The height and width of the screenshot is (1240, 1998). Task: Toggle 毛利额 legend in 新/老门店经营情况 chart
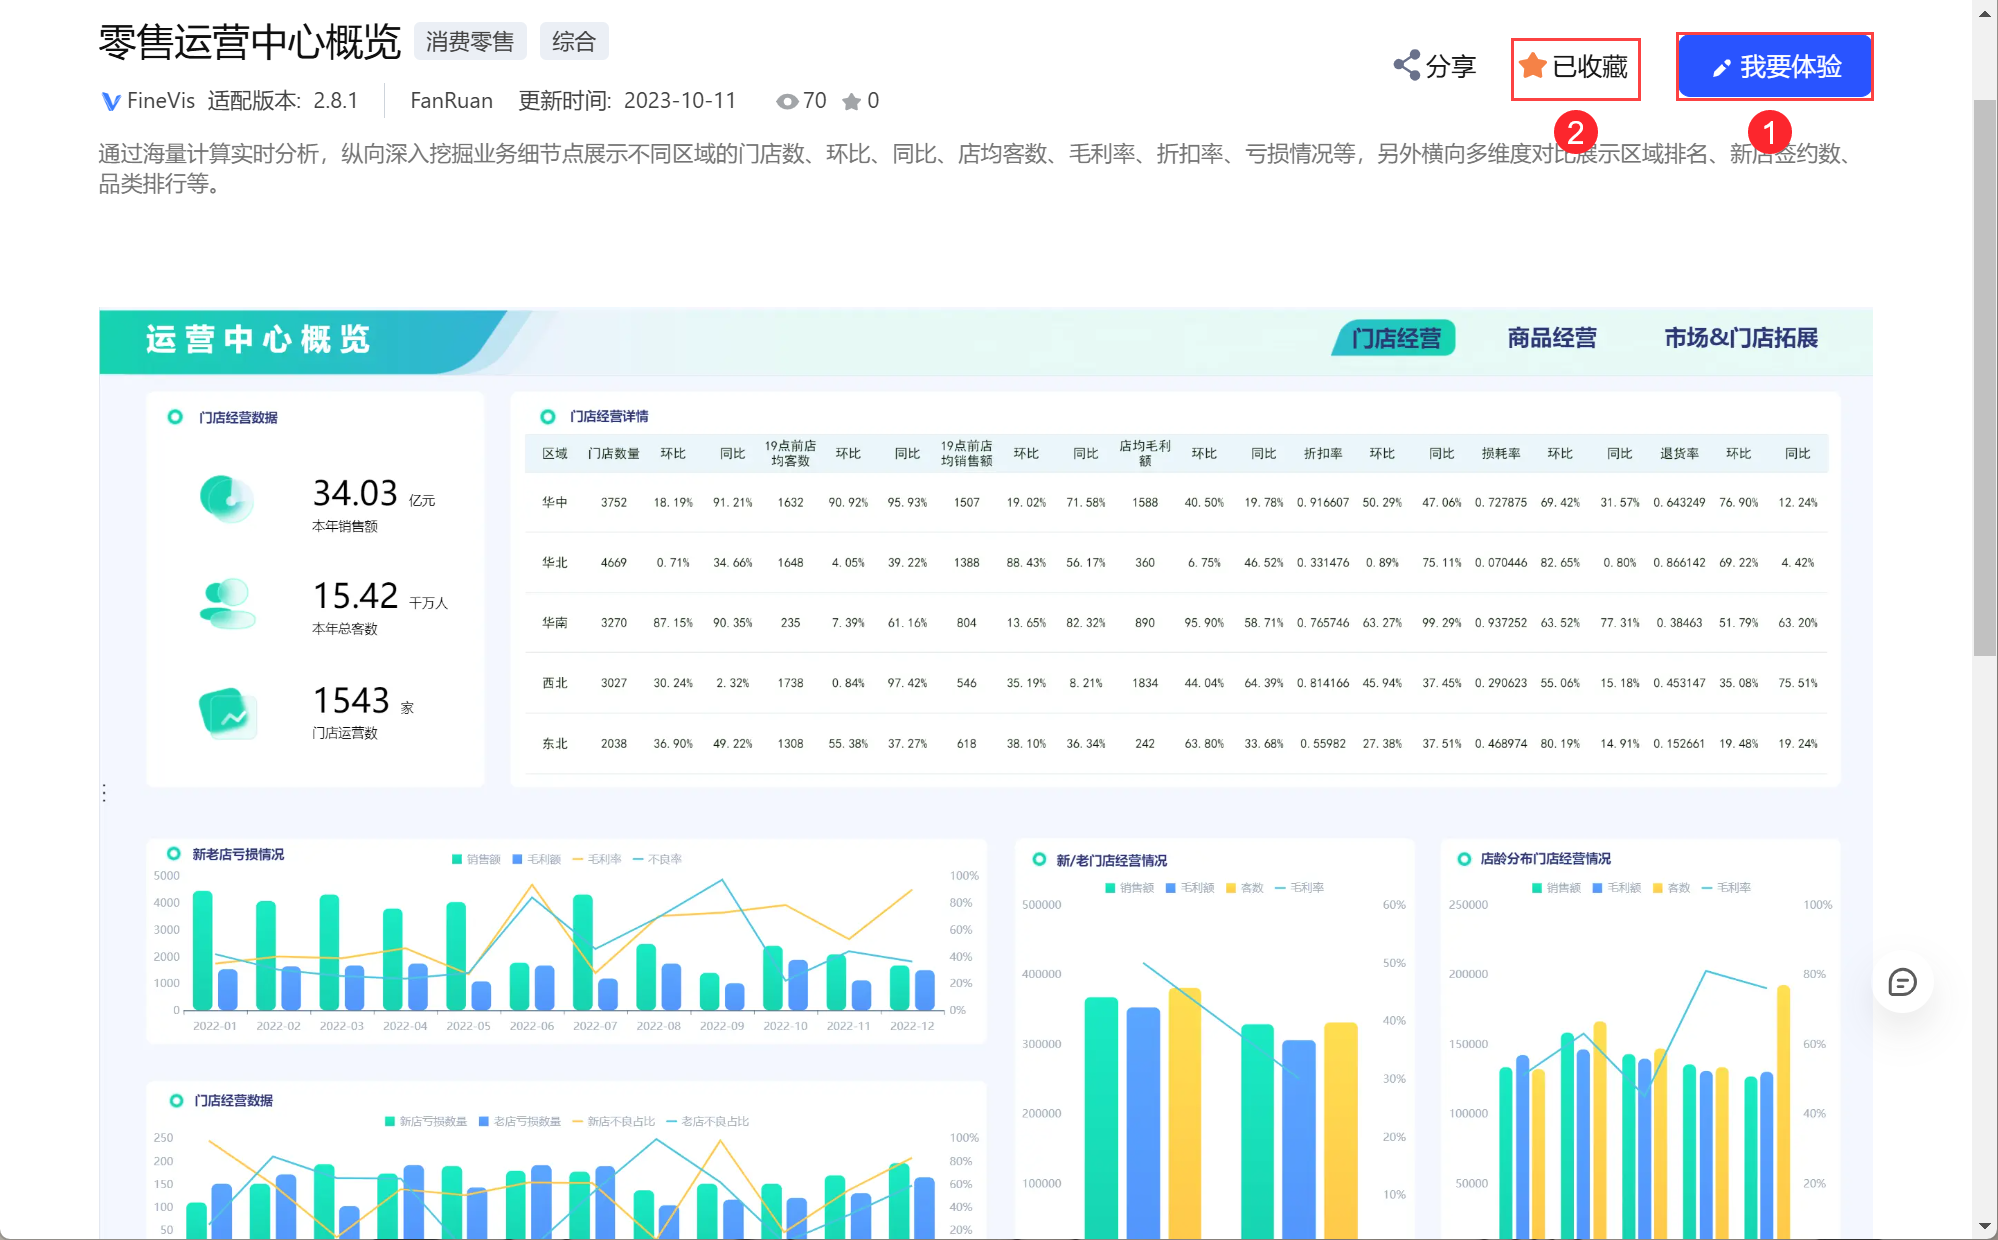tap(1190, 888)
